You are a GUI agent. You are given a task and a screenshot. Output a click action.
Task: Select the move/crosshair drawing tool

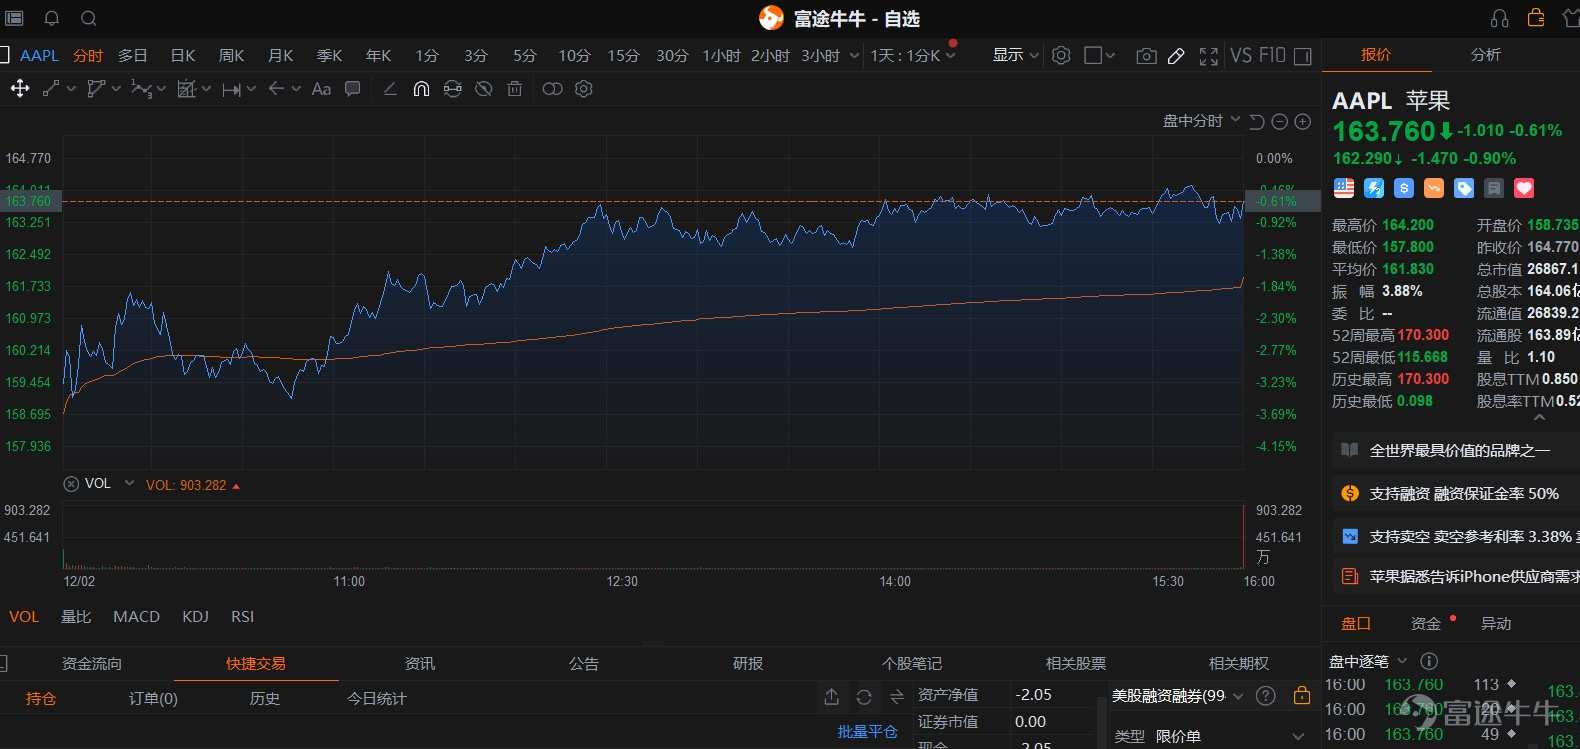point(20,89)
